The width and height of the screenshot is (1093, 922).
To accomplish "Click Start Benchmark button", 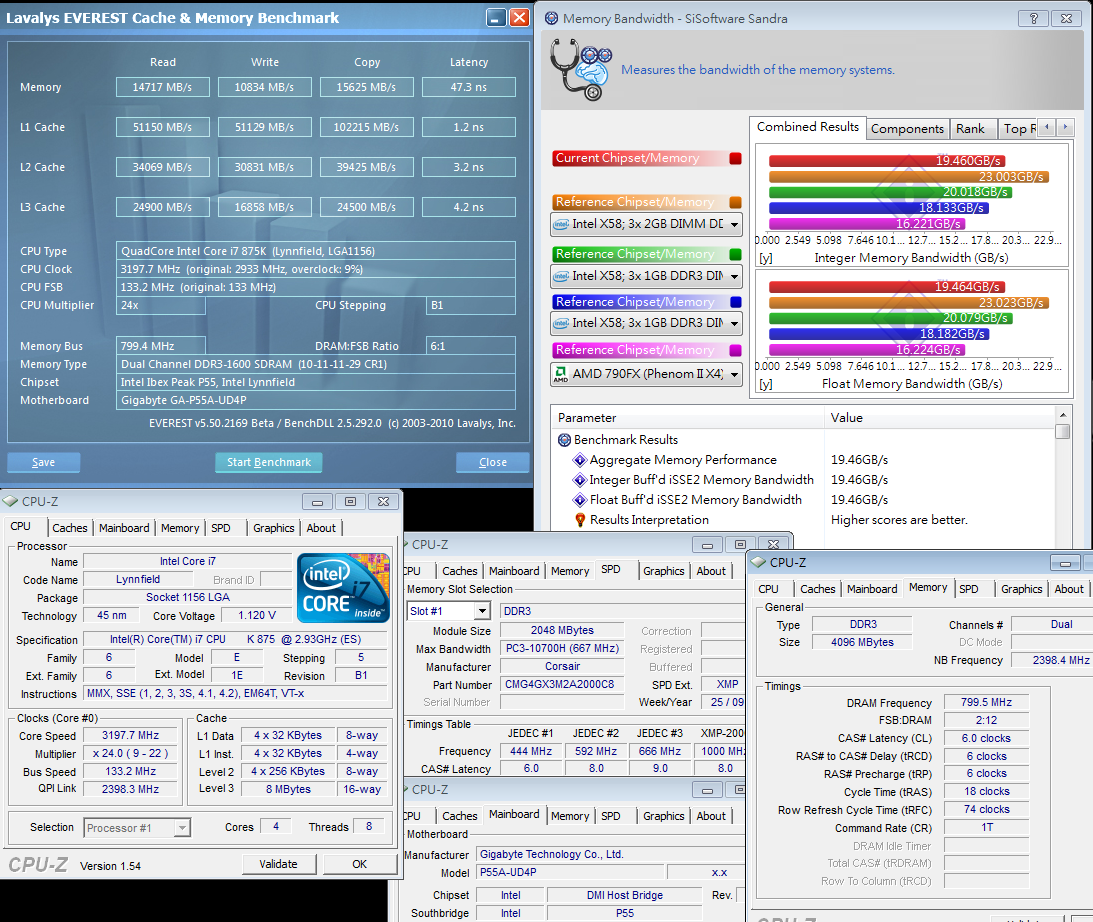I will coord(268,463).
